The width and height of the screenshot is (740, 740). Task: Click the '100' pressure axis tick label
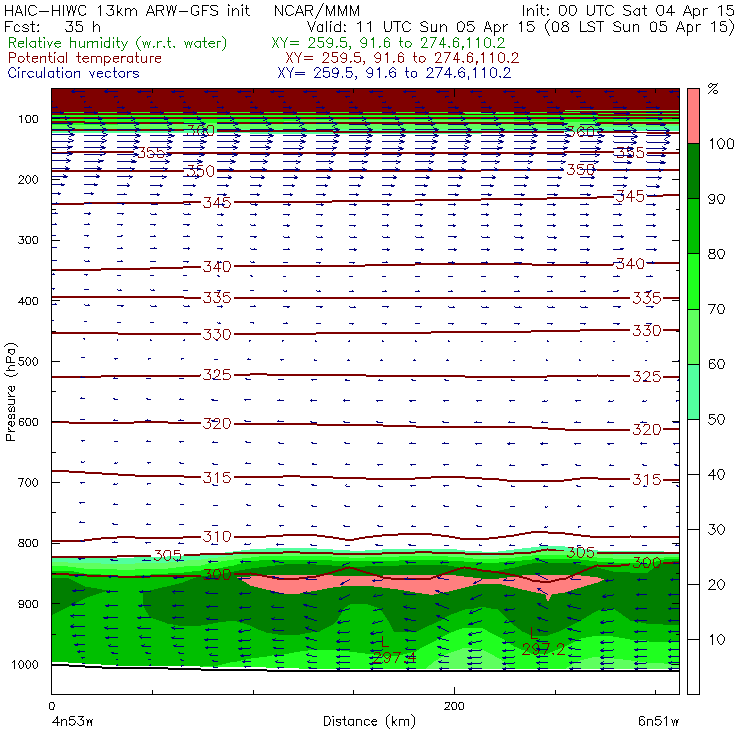[28, 119]
